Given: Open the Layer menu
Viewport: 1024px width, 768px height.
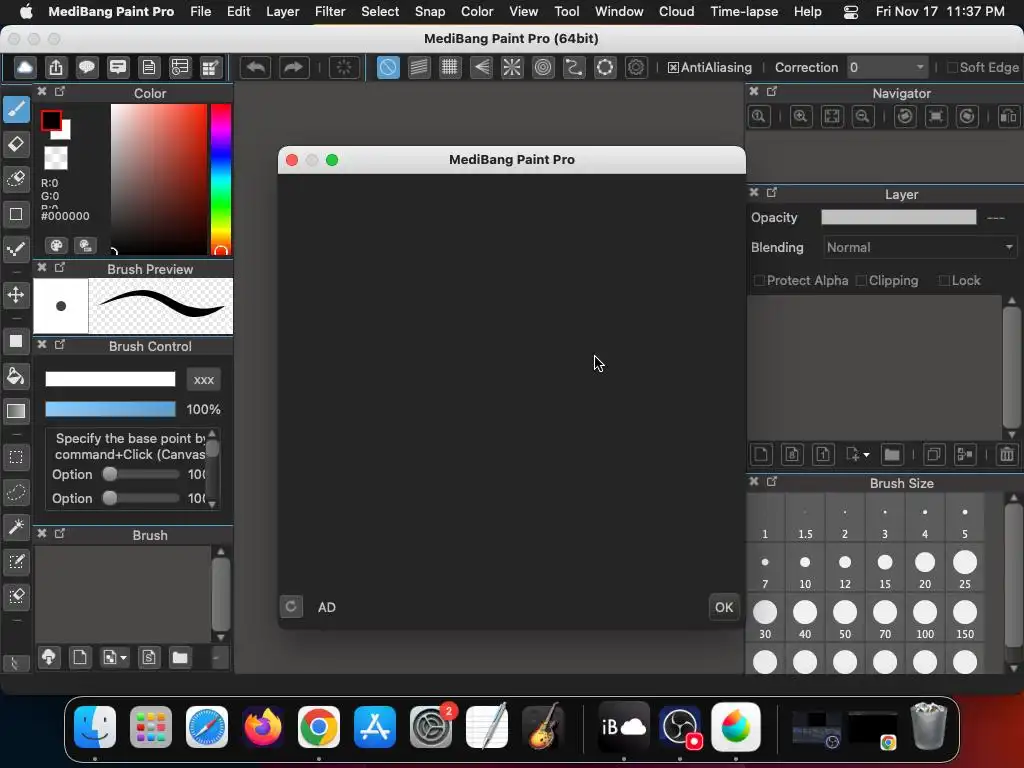Looking at the screenshot, I should (x=282, y=11).
